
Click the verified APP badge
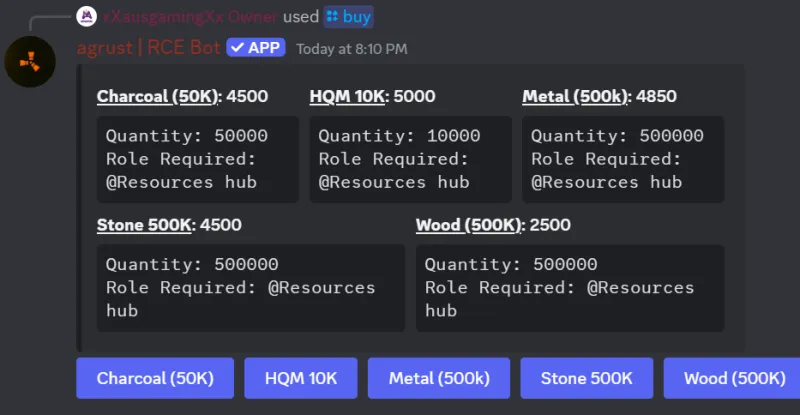pos(256,48)
